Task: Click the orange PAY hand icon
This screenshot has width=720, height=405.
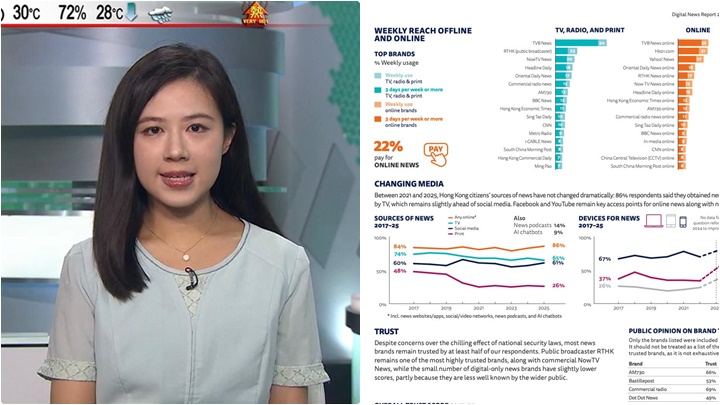Action: [x=435, y=155]
